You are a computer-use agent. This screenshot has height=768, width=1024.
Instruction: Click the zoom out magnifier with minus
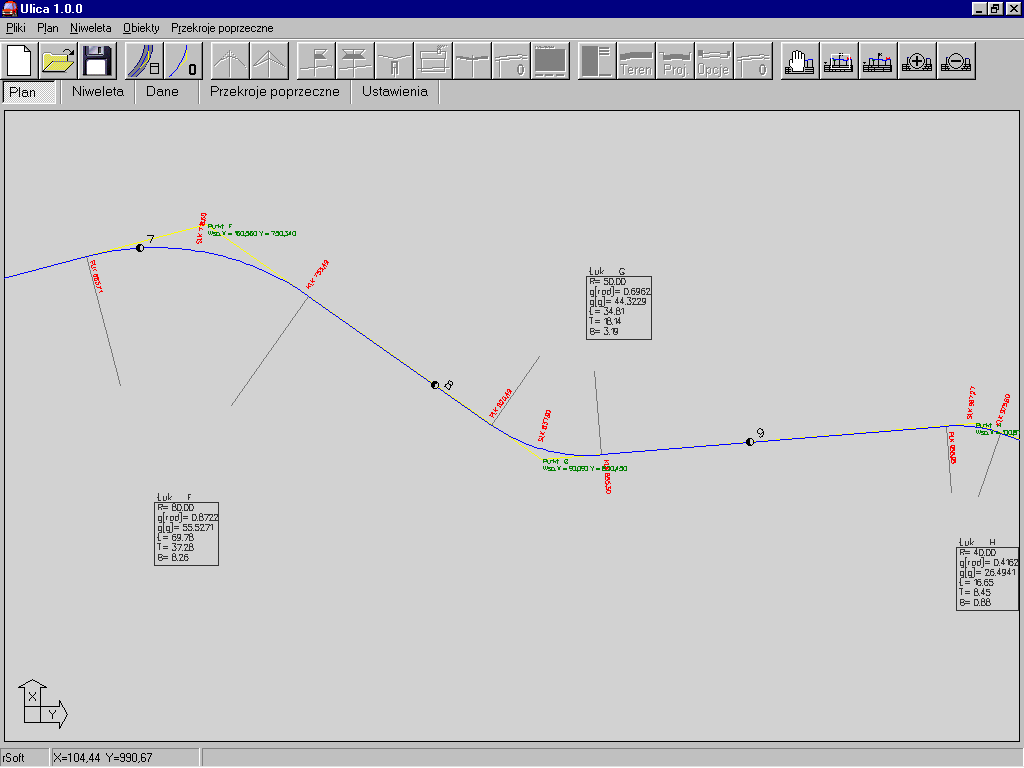pos(956,61)
